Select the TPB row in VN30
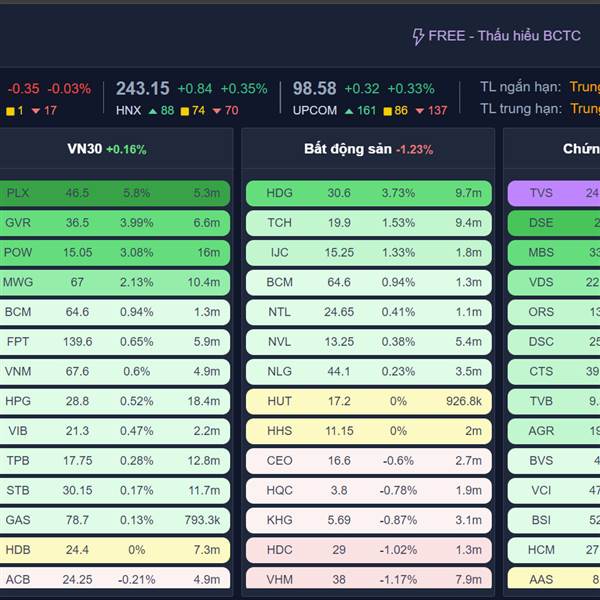 [x=115, y=461]
